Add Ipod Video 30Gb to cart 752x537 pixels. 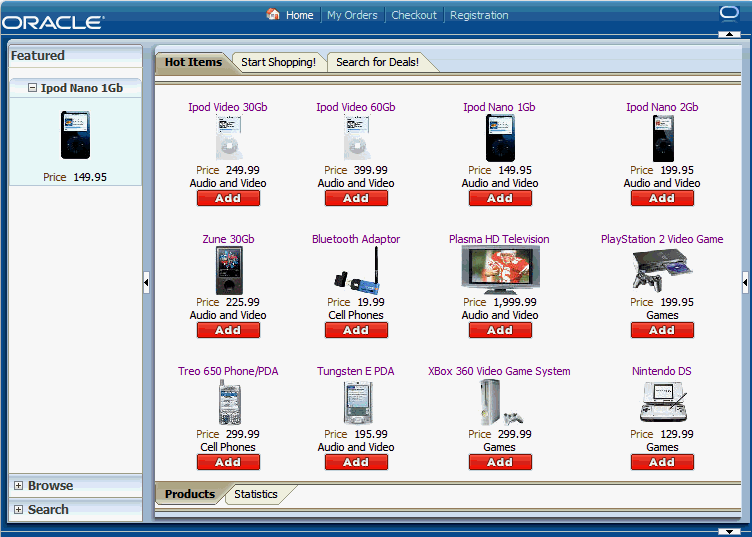point(228,198)
